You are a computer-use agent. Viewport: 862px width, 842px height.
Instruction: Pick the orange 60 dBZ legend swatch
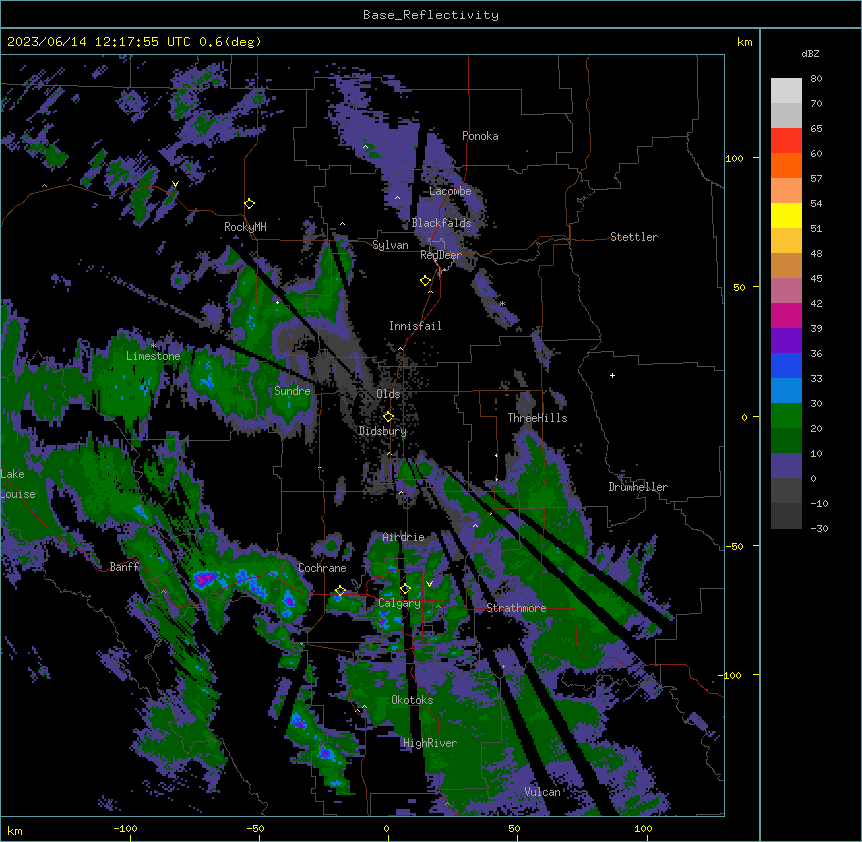(786, 165)
